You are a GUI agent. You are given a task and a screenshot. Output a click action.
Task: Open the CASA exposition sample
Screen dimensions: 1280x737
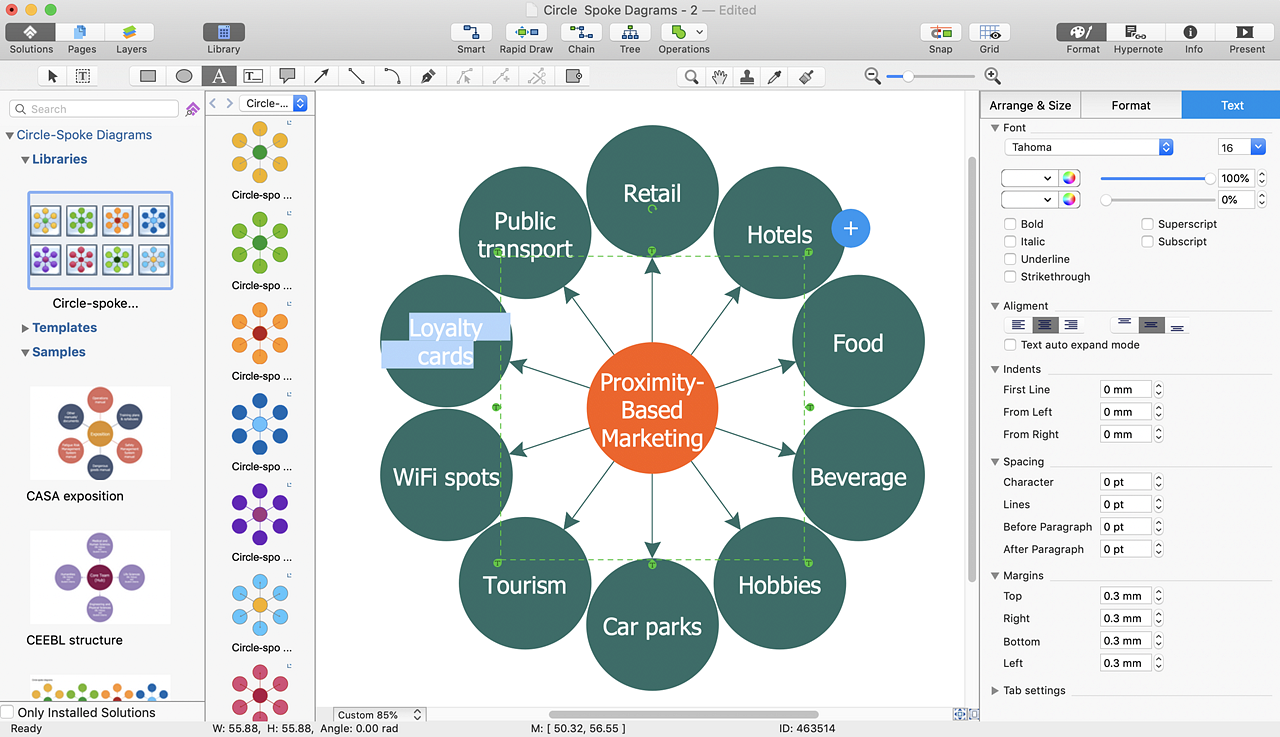(x=100, y=433)
